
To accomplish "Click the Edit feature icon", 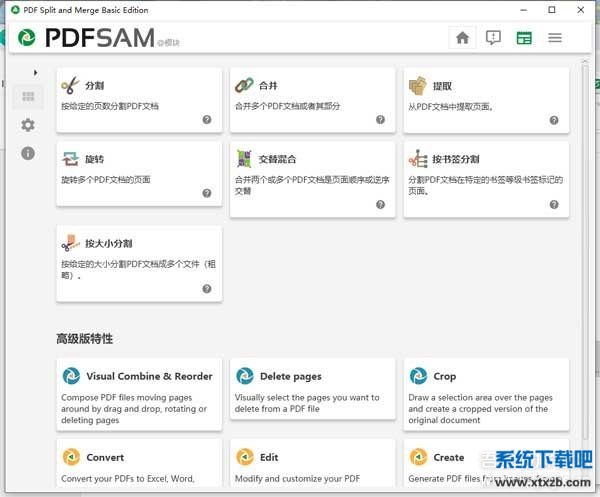I will click(x=245, y=457).
